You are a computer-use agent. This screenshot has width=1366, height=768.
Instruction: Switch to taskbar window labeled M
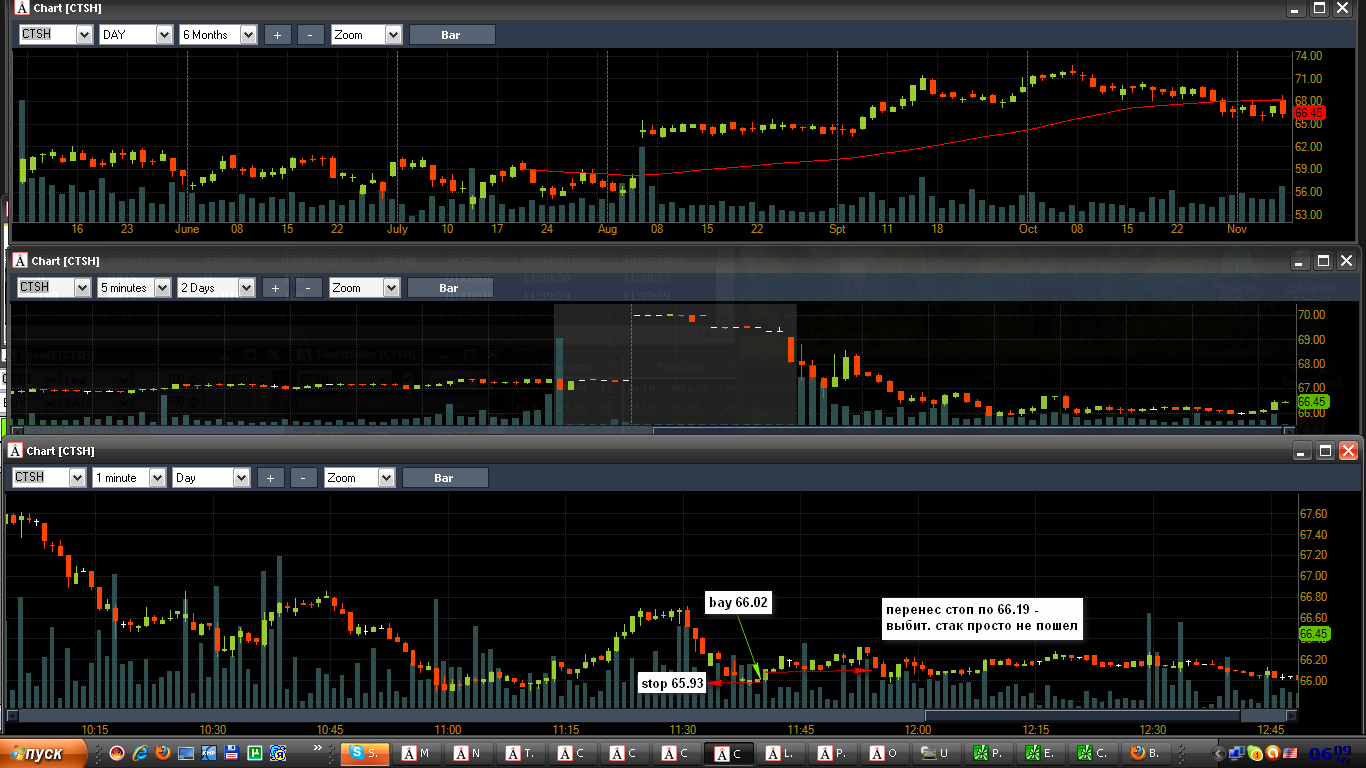point(417,753)
